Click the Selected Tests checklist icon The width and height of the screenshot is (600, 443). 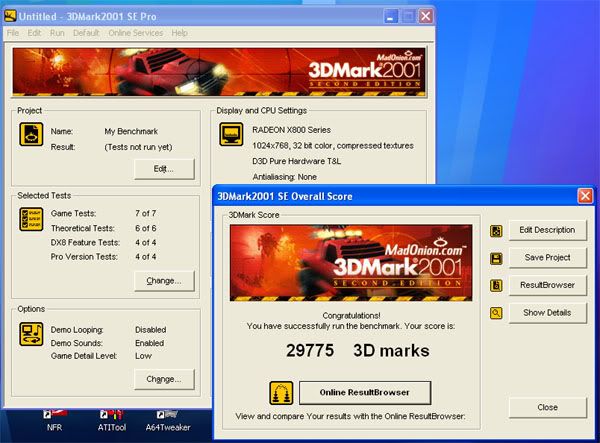point(31,219)
